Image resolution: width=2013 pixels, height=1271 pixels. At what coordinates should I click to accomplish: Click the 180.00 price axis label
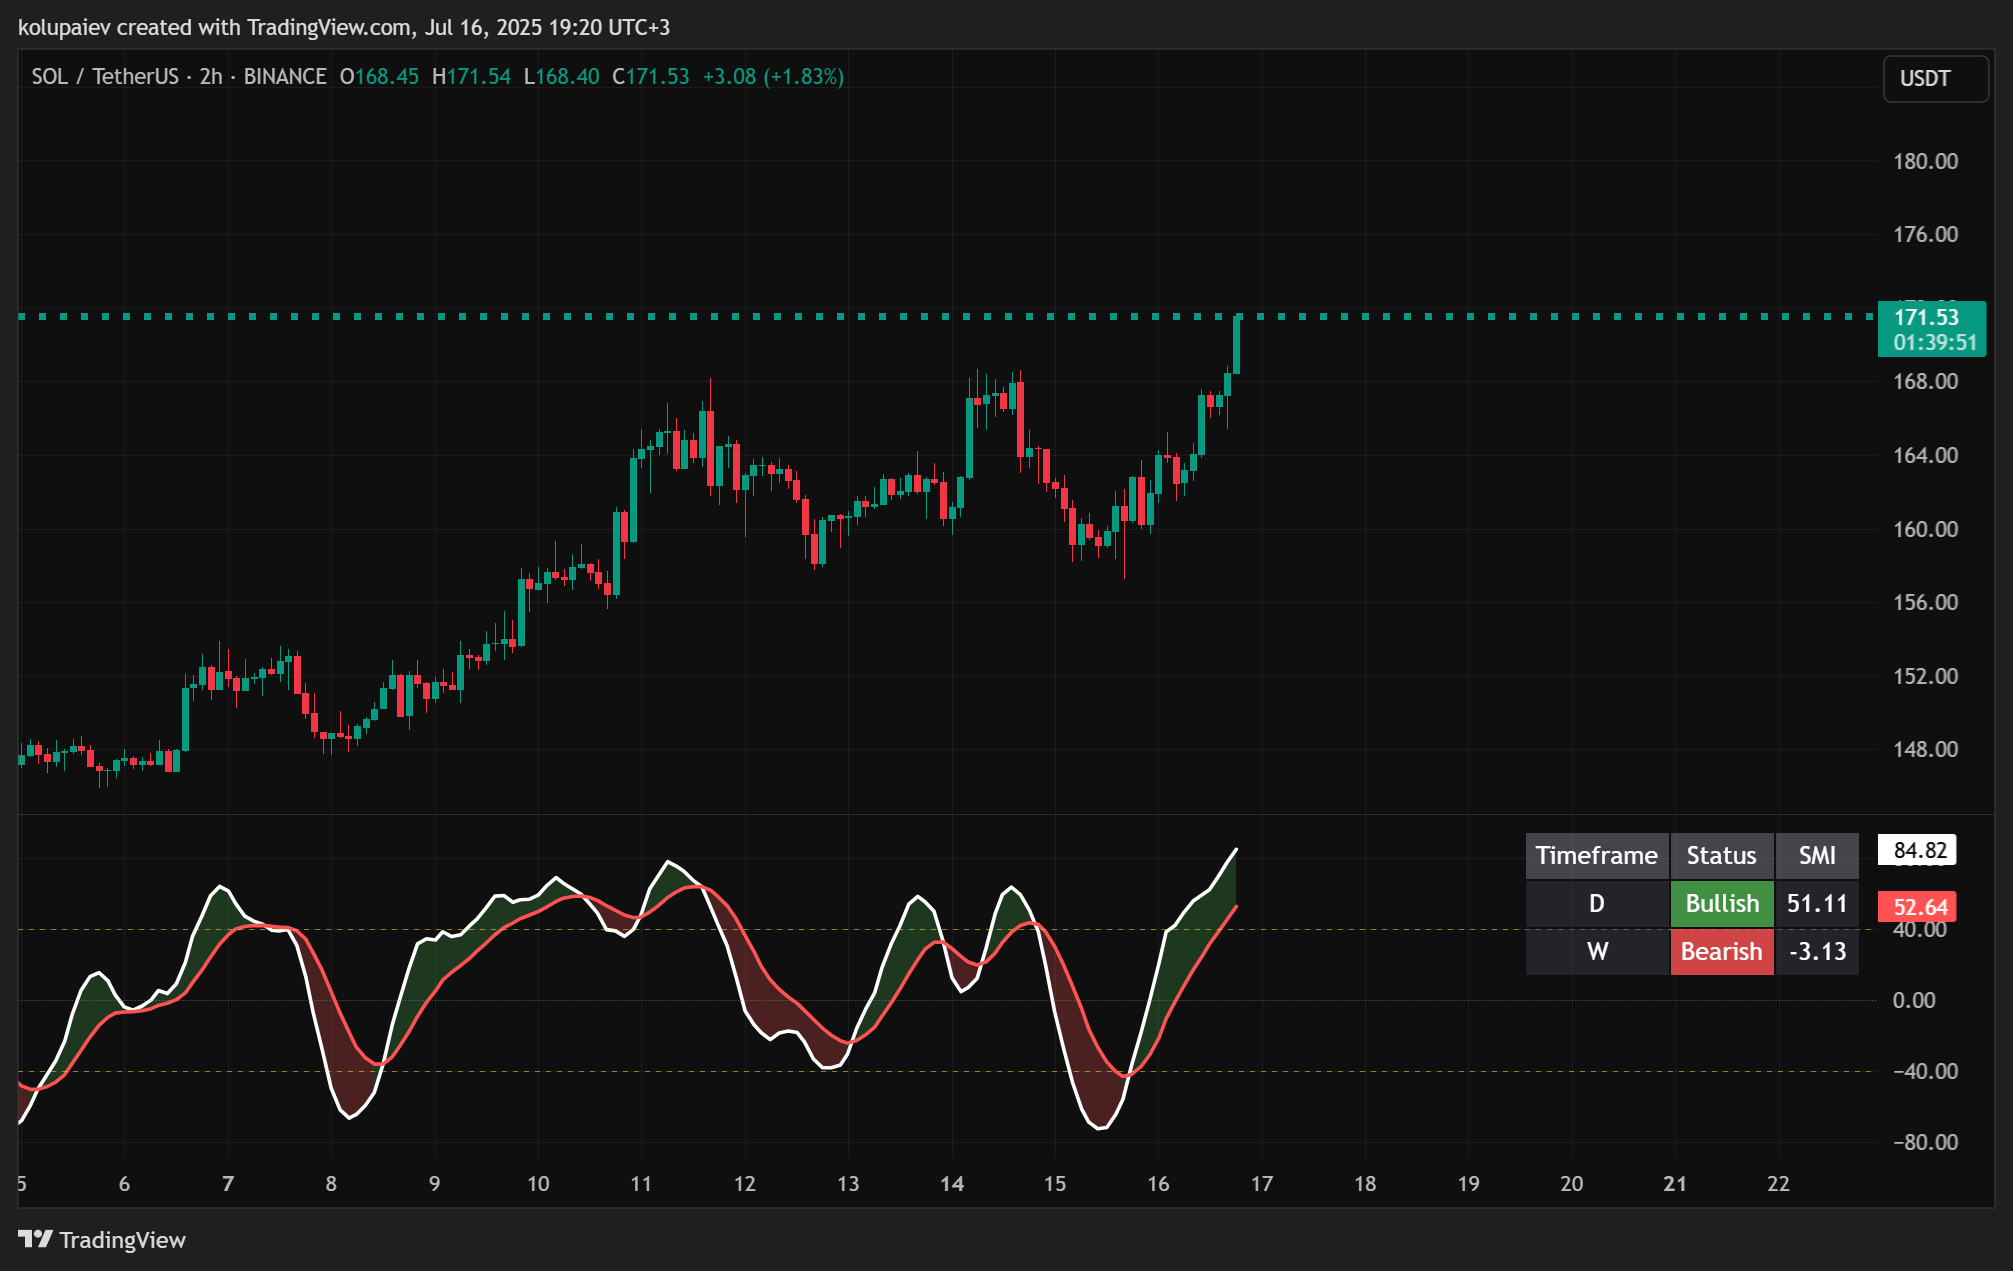click(x=1925, y=161)
